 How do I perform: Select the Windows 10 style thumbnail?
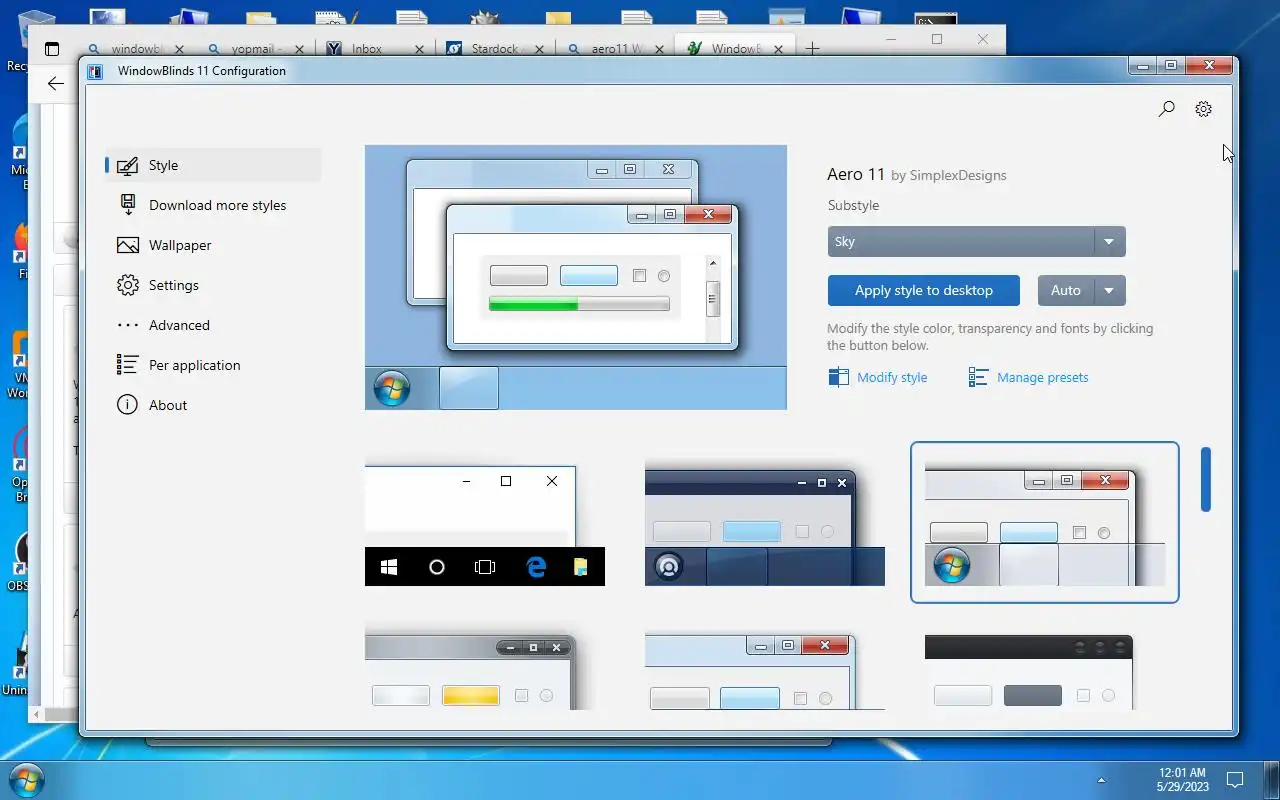click(485, 525)
